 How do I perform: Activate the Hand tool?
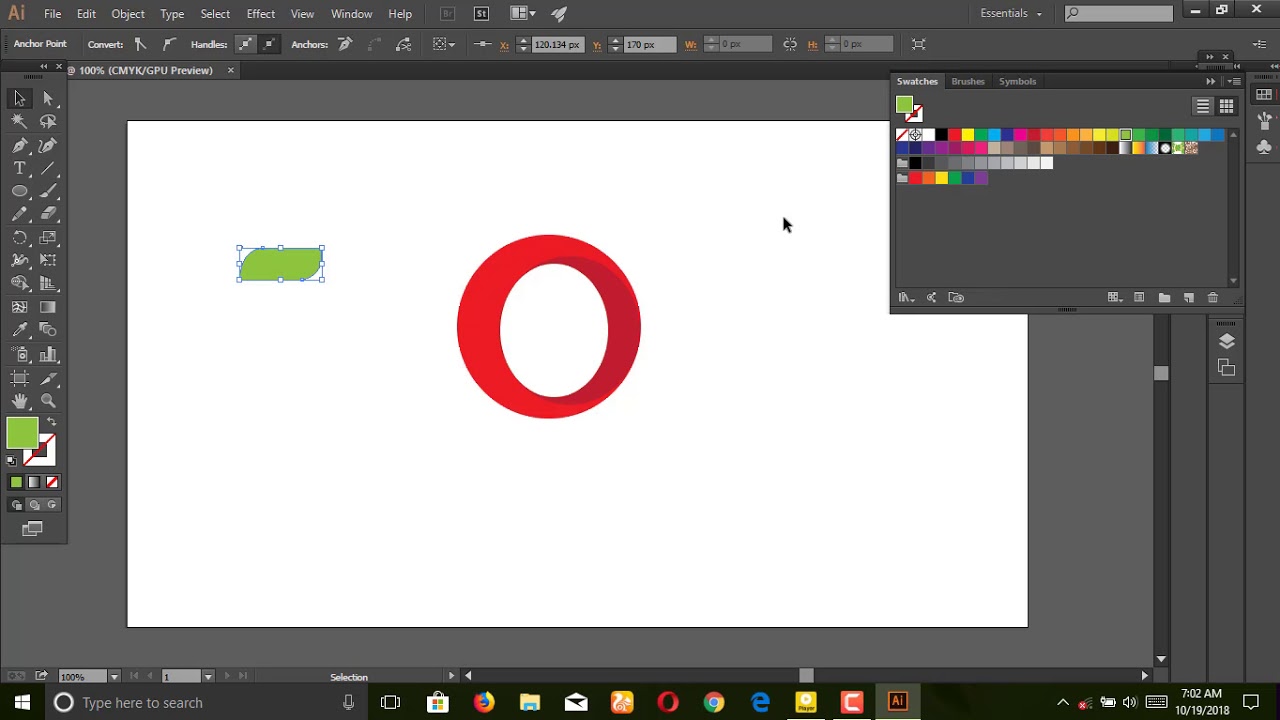(19, 401)
